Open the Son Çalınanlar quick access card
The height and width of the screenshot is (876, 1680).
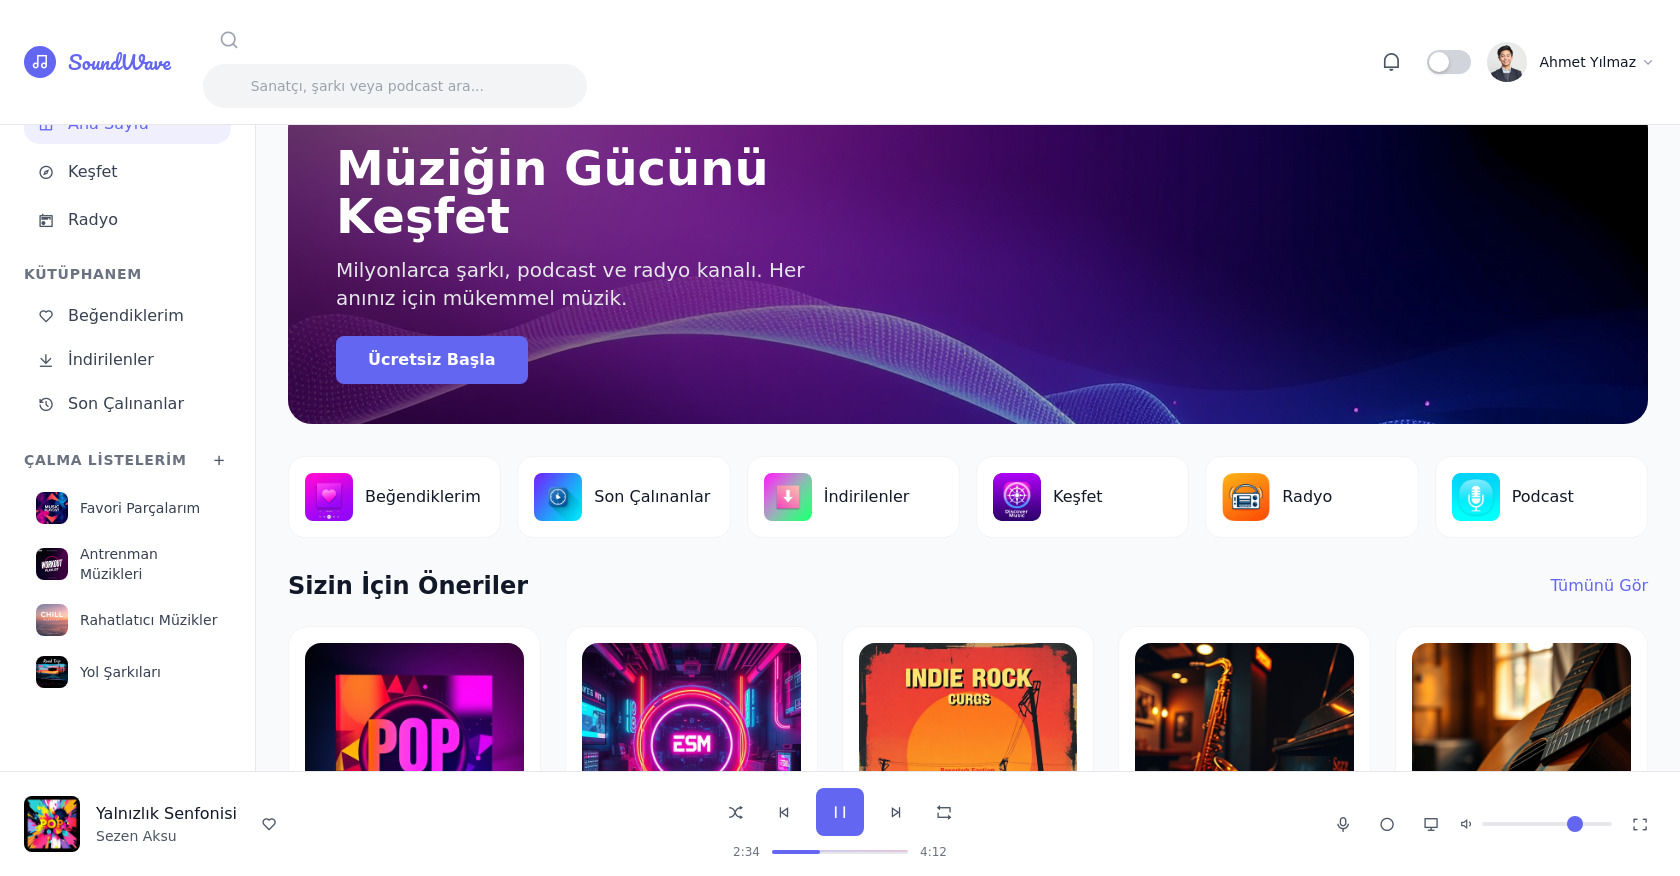point(624,497)
